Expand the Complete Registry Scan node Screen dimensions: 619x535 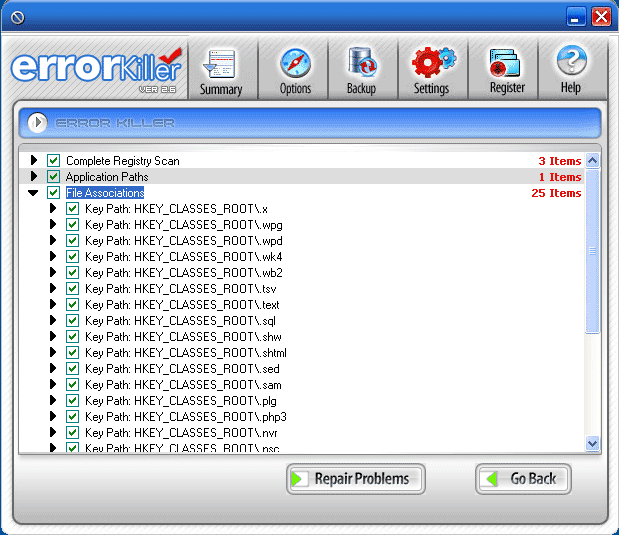pos(34,161)
